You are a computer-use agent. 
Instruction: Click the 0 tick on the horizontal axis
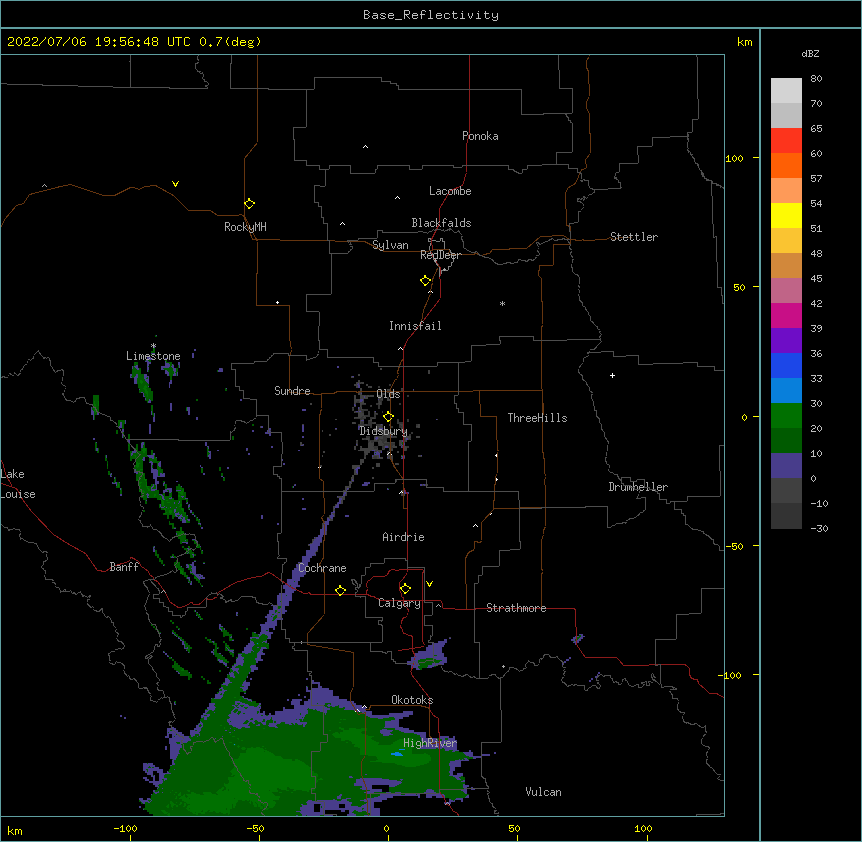tap(386, 828)
